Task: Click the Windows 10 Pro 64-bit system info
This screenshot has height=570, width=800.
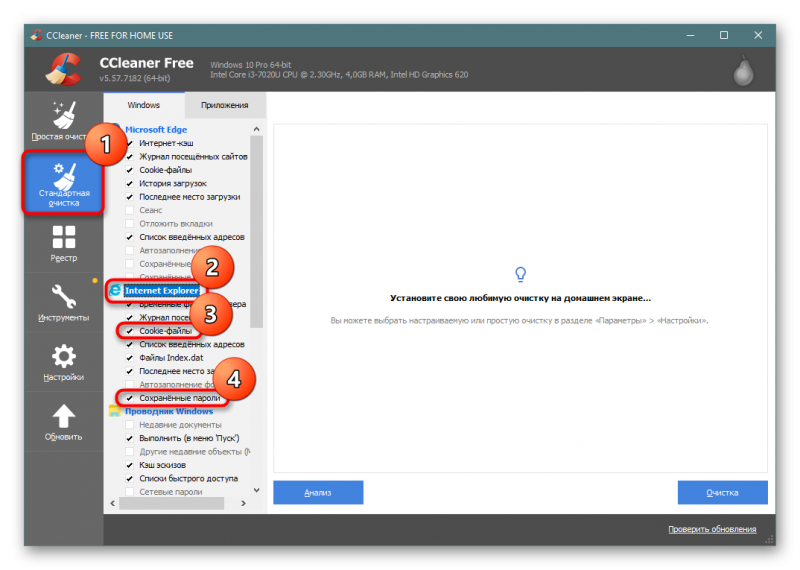Action: point(251,65)
